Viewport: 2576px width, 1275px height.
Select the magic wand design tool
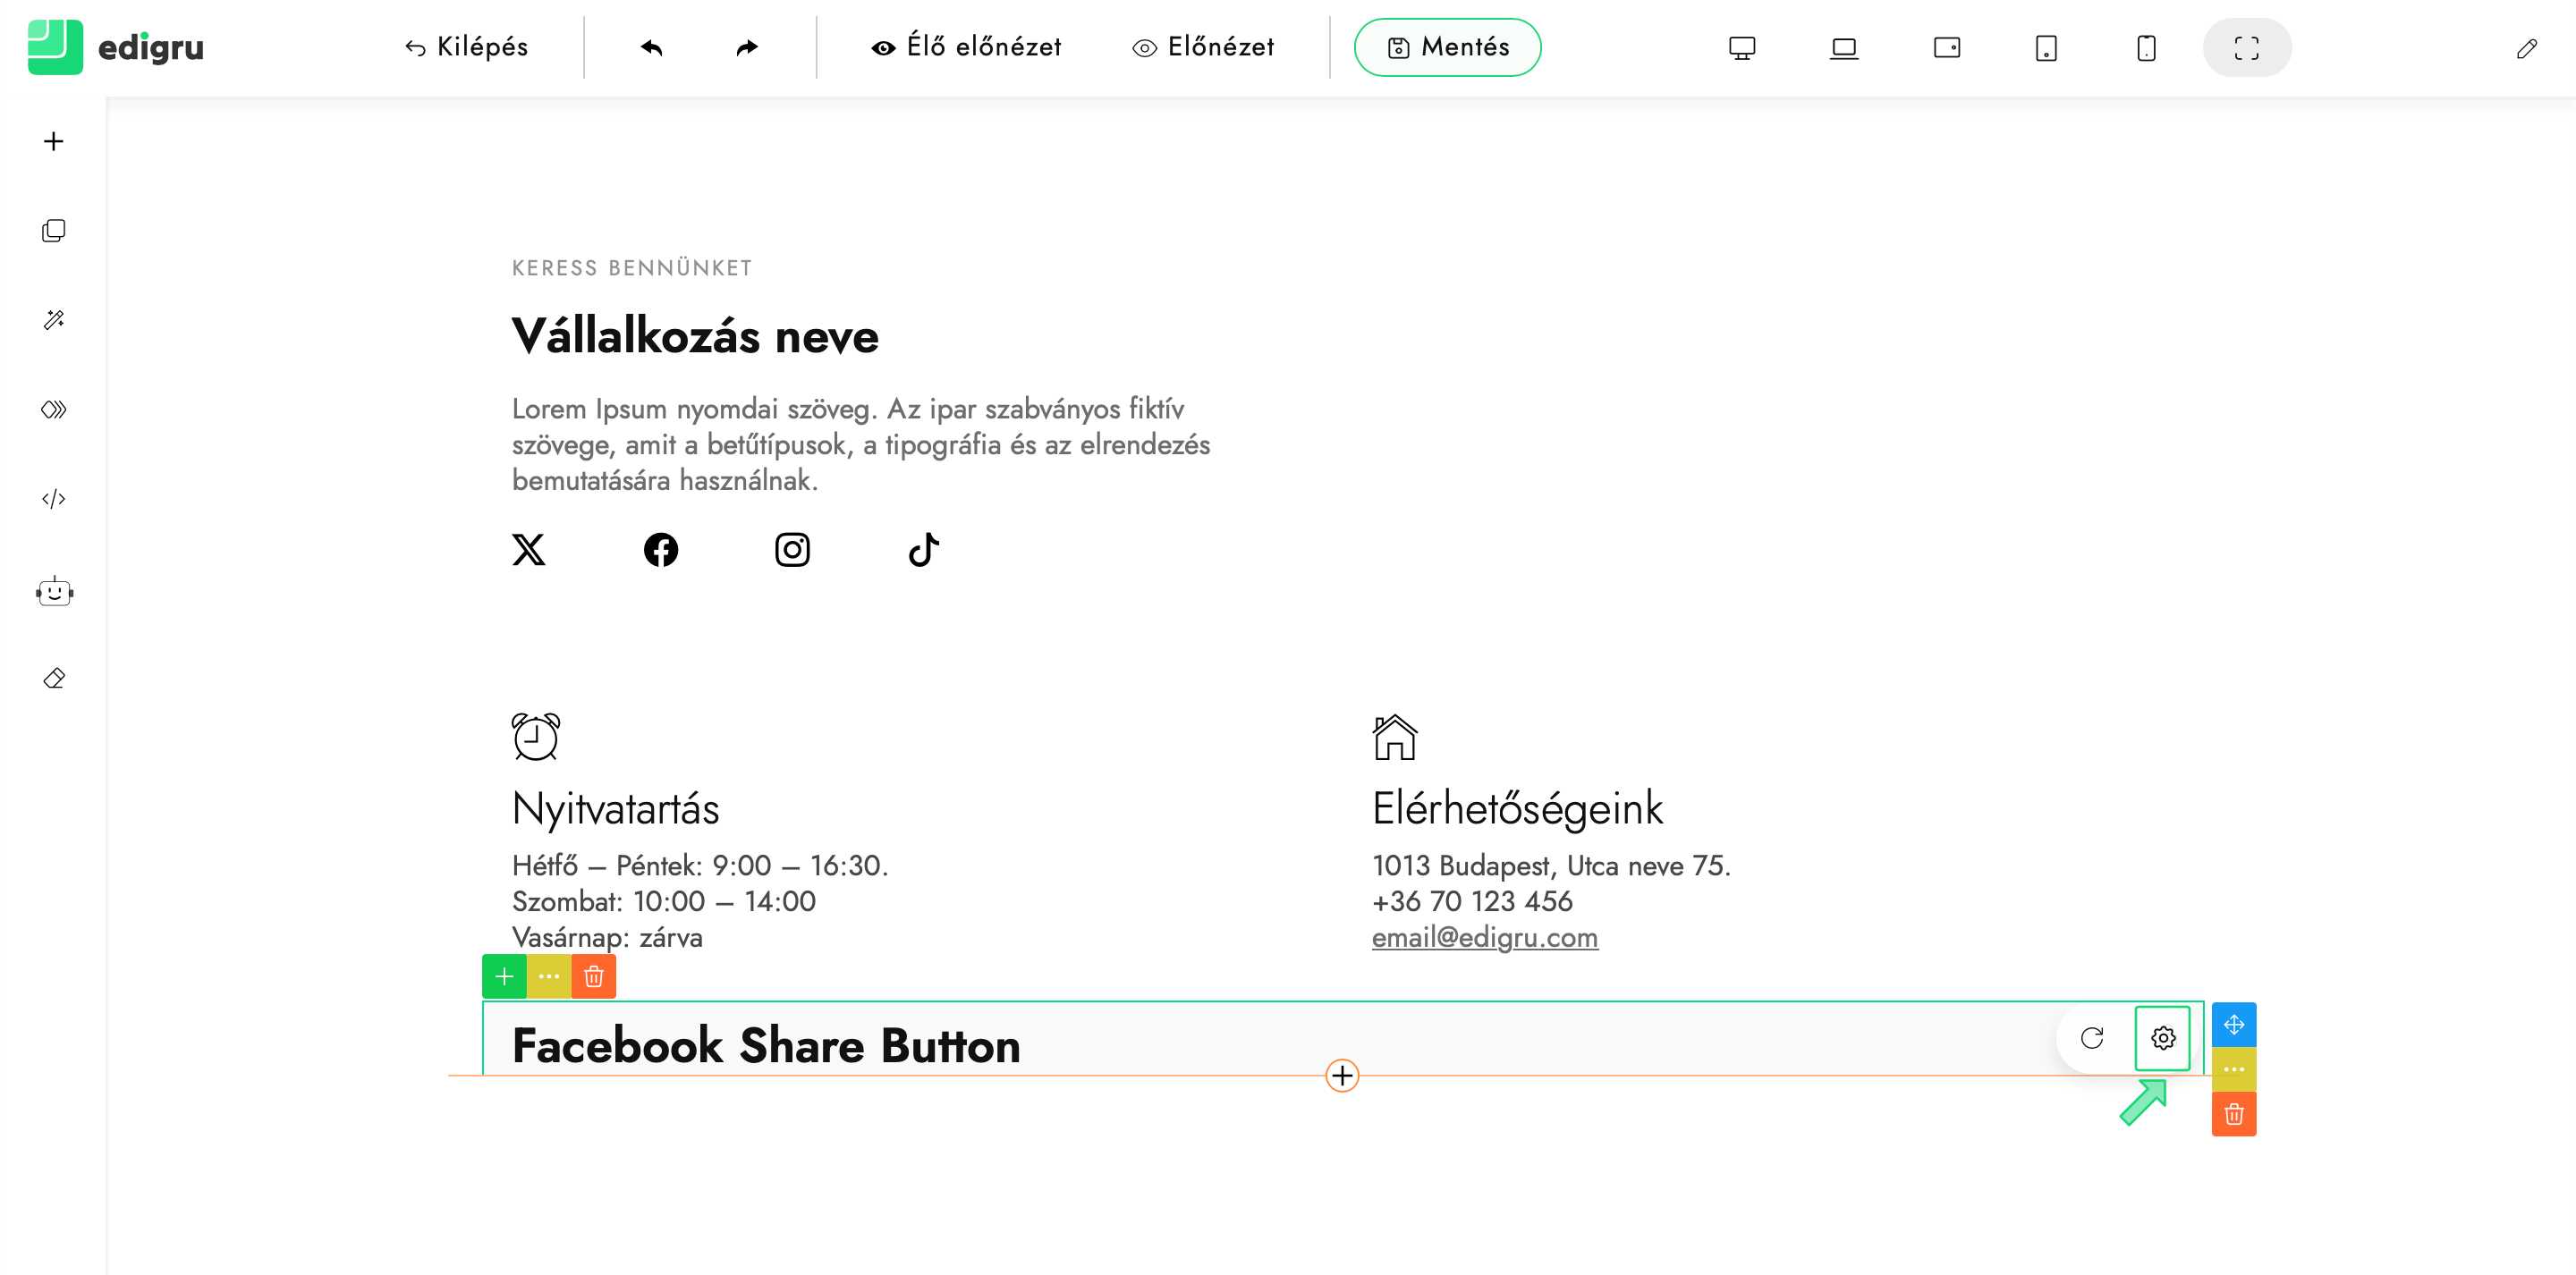point(54,320)
